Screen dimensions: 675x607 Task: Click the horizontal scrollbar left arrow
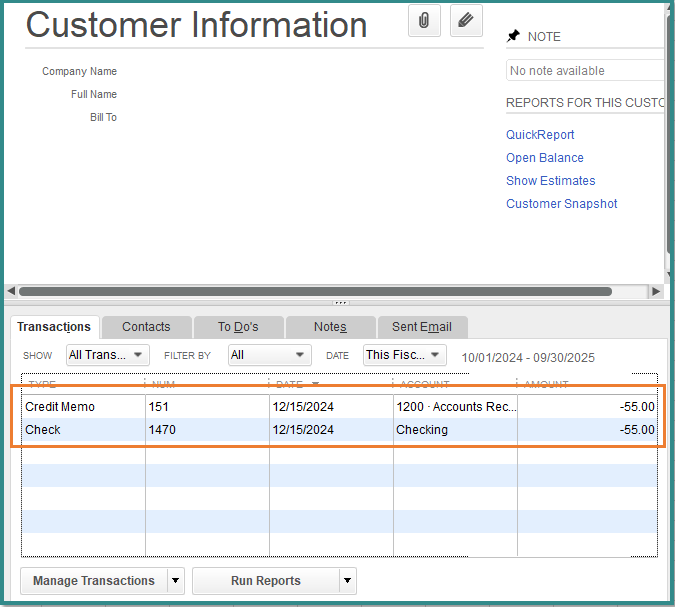click(12, 291)
